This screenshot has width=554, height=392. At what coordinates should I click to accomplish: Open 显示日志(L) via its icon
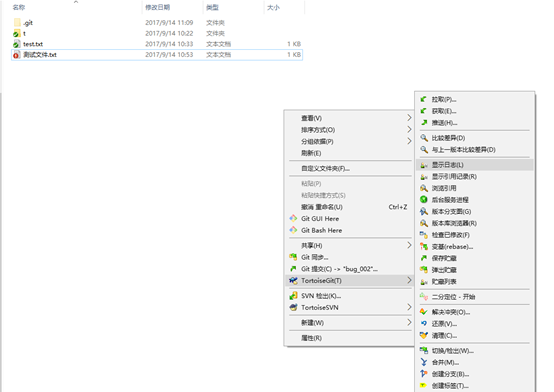point(424,165)
